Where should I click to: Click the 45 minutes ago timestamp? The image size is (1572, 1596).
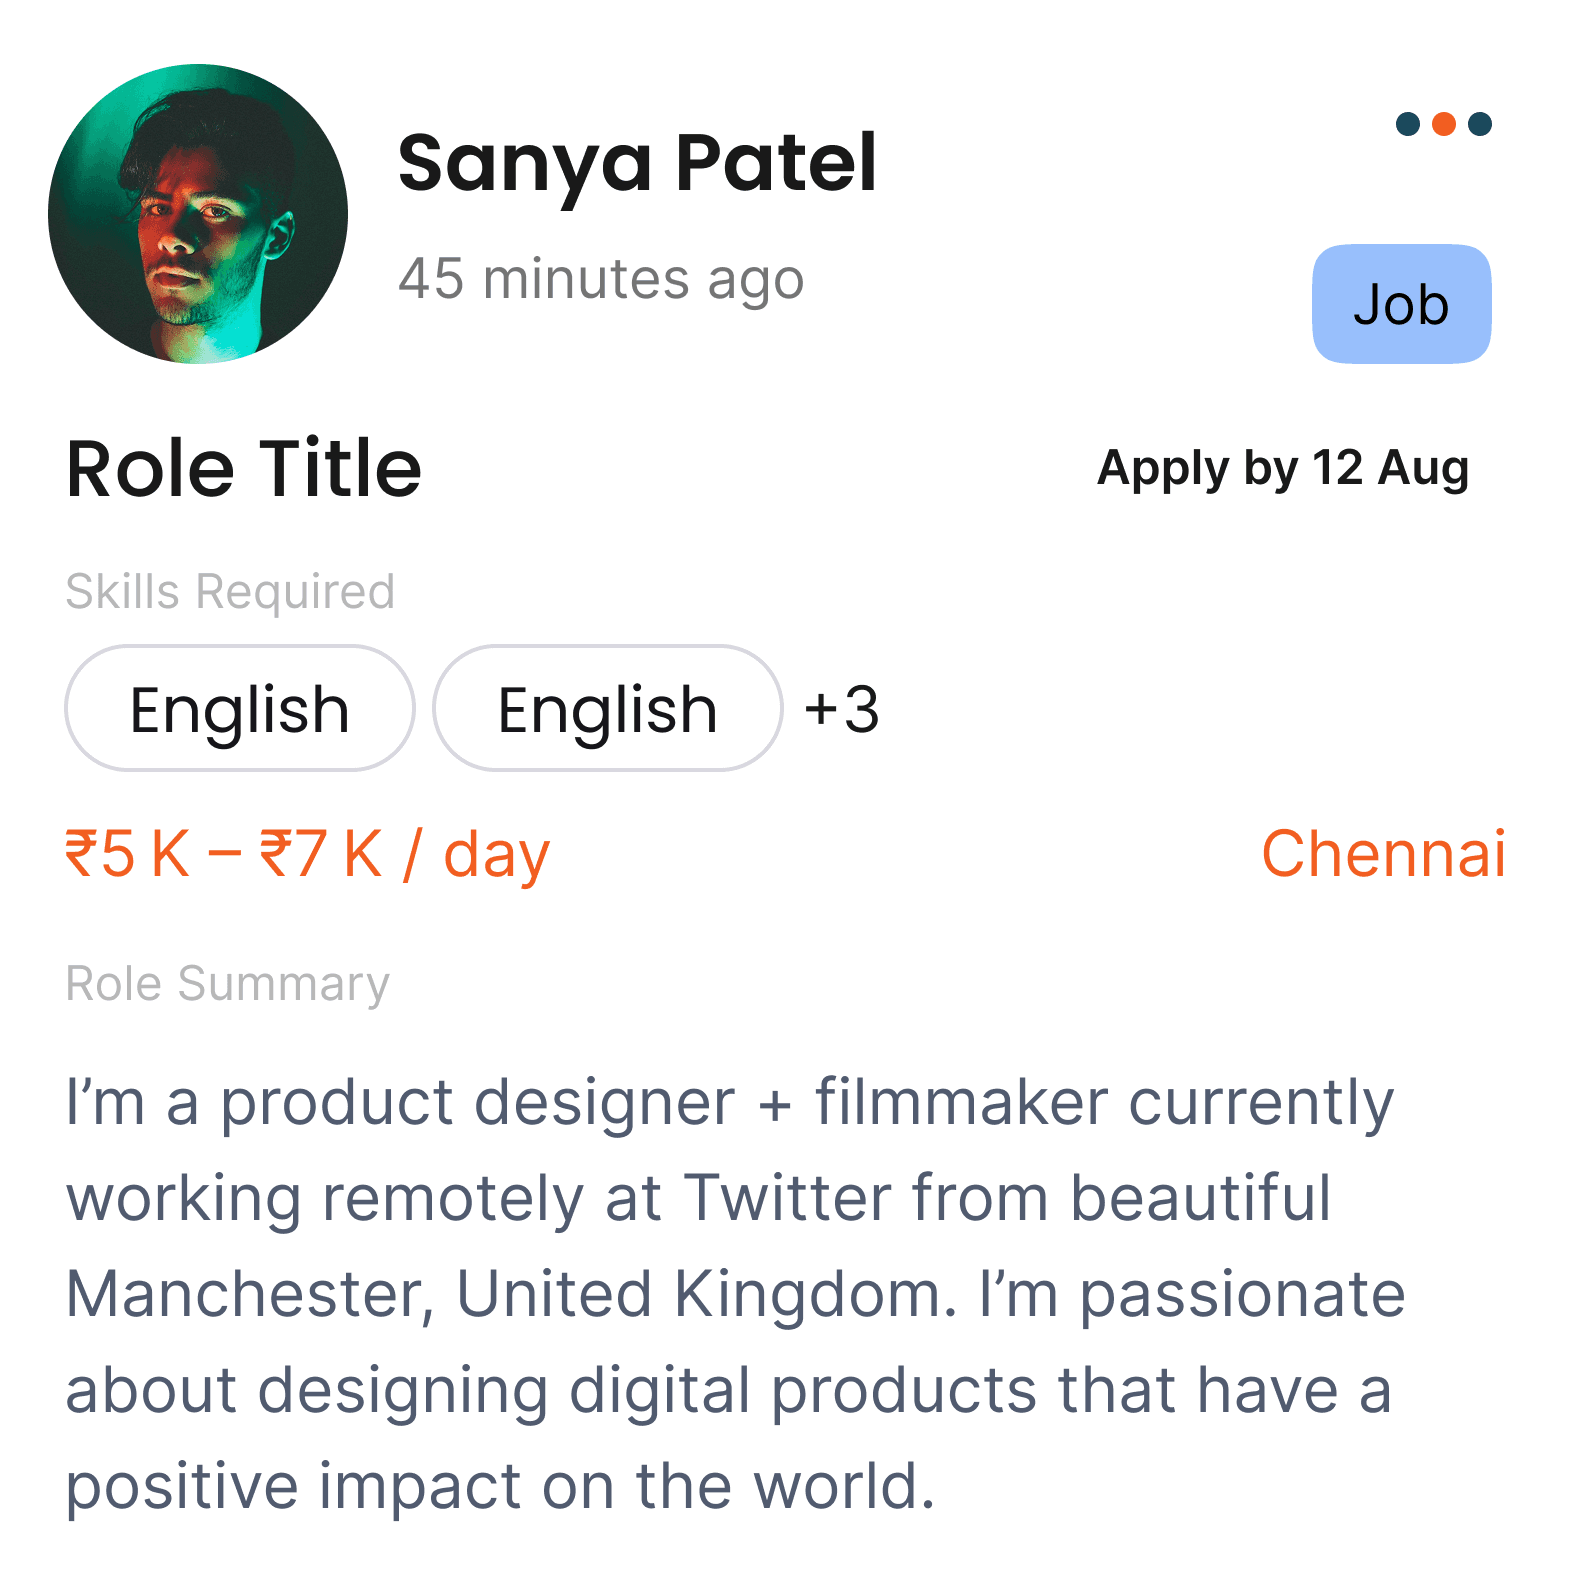(601, 279)
